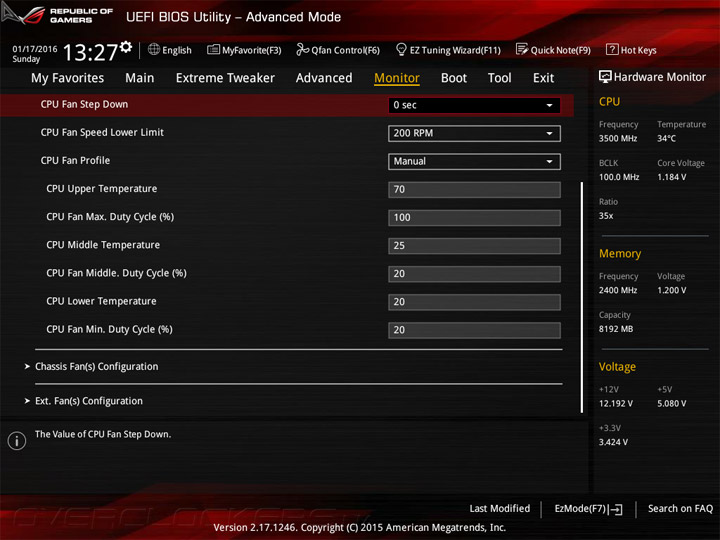The height and width of the screenshot is (540, 720).
Task: Click the EZ Tuning Wizard lightbulb icon
Action: [x=401, y=49]
